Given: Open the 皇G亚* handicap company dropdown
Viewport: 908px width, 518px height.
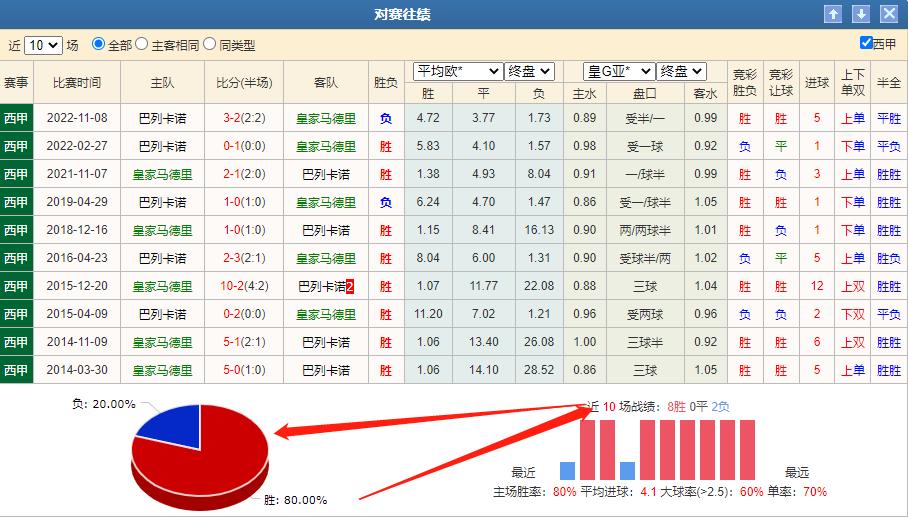Looking at the screenshot, I should pos(619,71).
